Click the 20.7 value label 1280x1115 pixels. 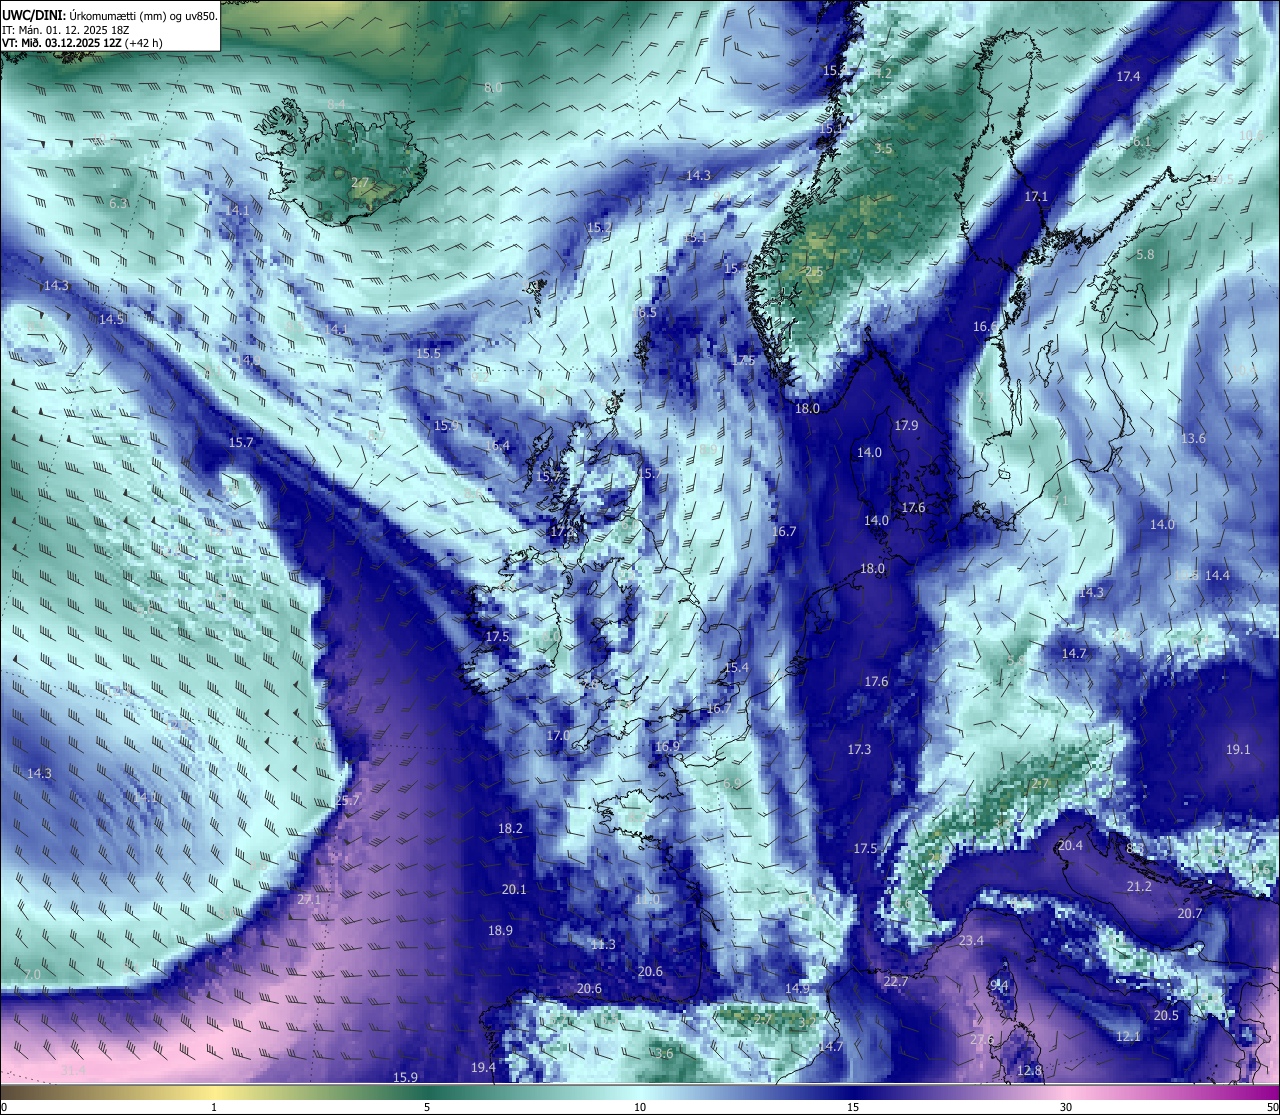[x=1189, y=913]
